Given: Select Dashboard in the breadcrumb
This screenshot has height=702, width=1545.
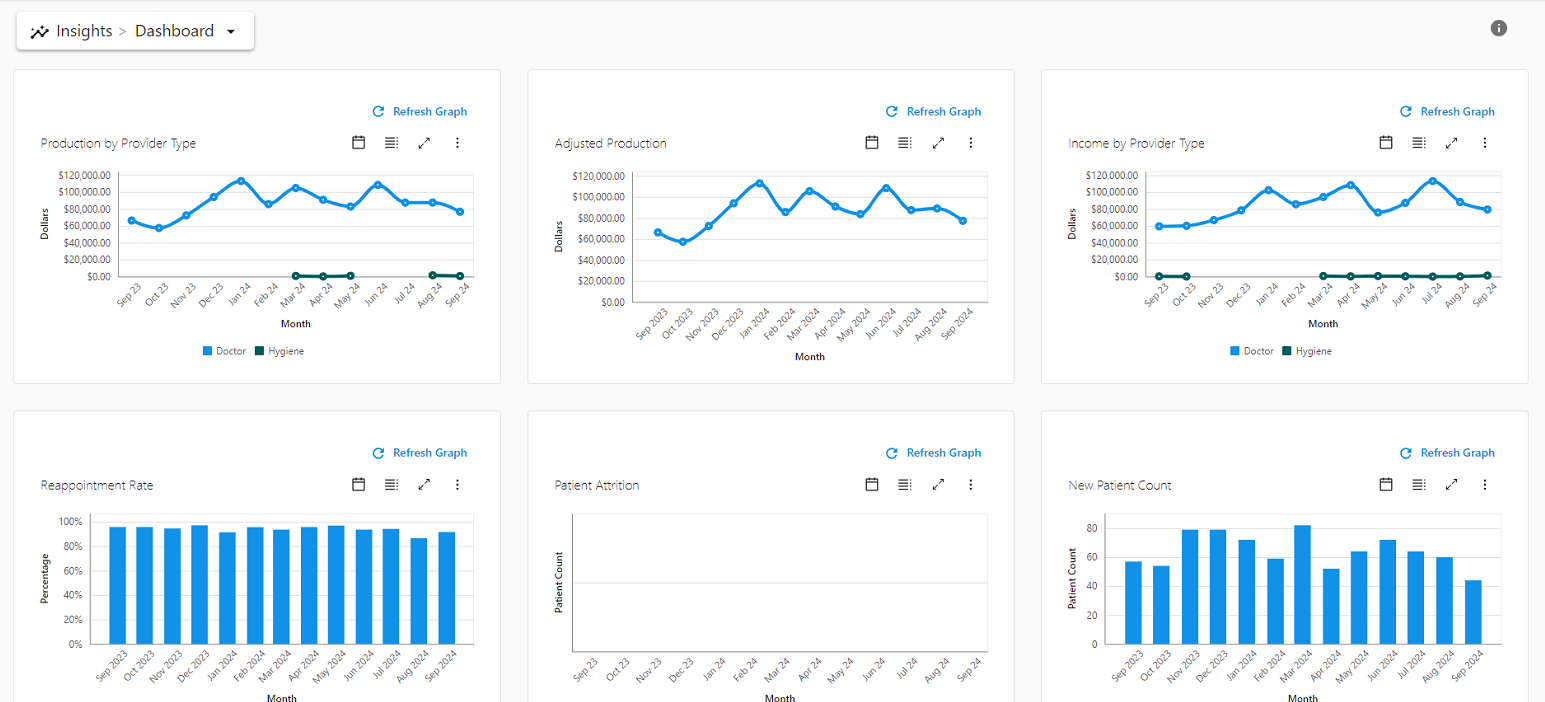Looking at the screenshot, I should click(x=174, y=30).
